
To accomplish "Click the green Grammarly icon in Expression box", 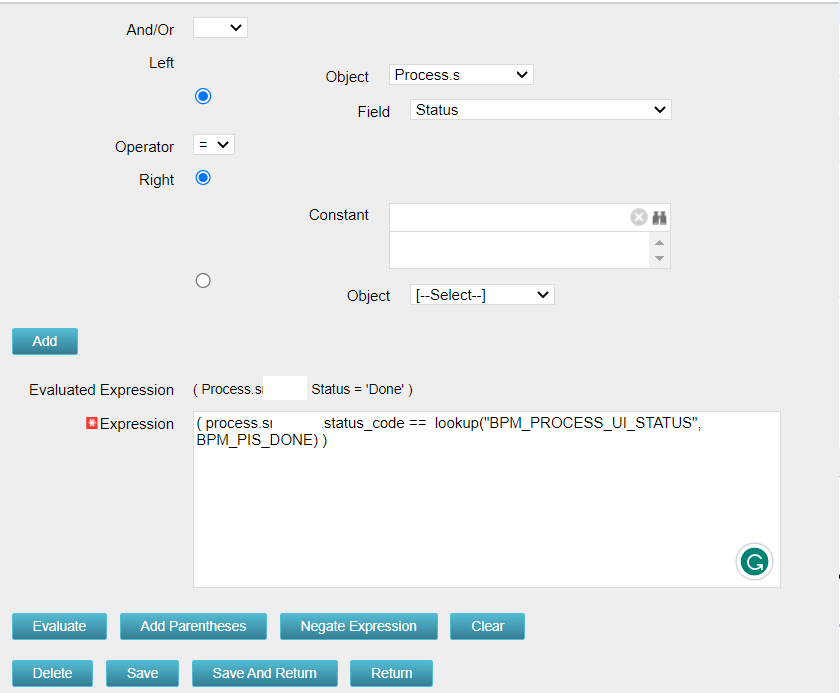I will click(754, 561).
